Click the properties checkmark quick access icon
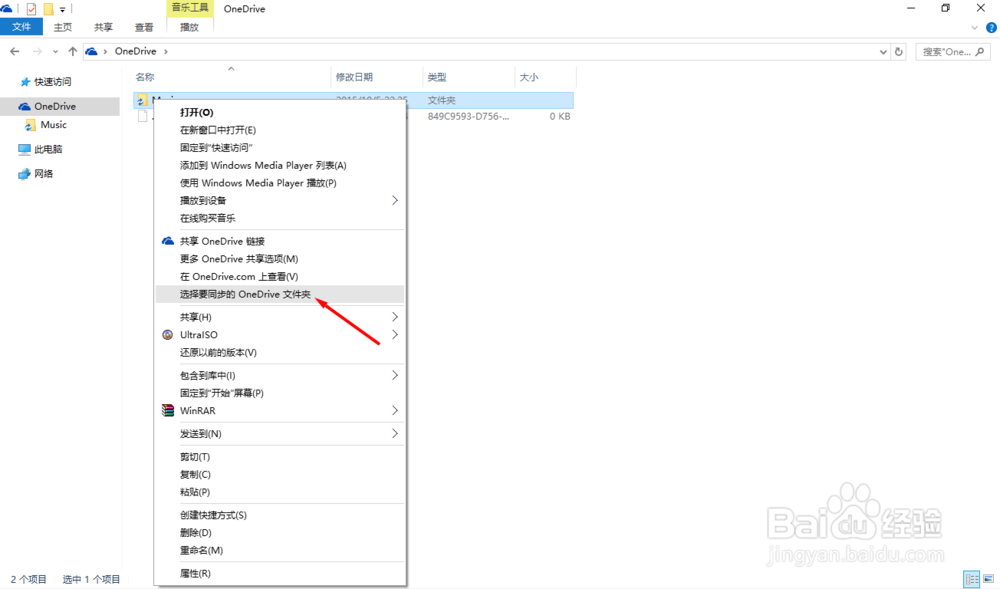 coord(31,9)
